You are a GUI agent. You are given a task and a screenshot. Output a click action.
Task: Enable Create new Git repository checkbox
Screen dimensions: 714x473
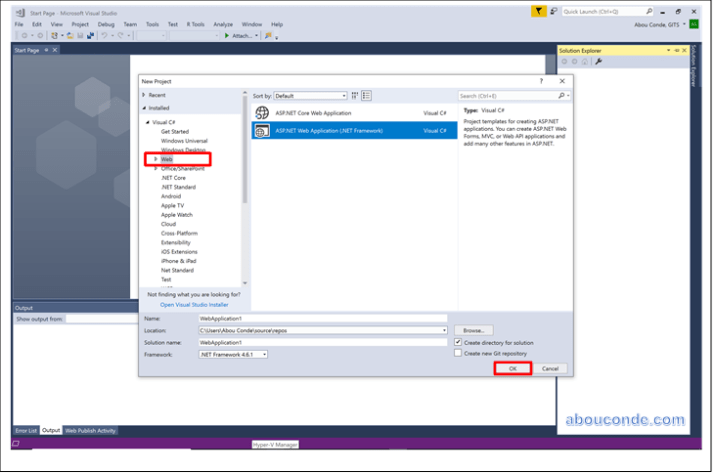(x=459, y=353)
